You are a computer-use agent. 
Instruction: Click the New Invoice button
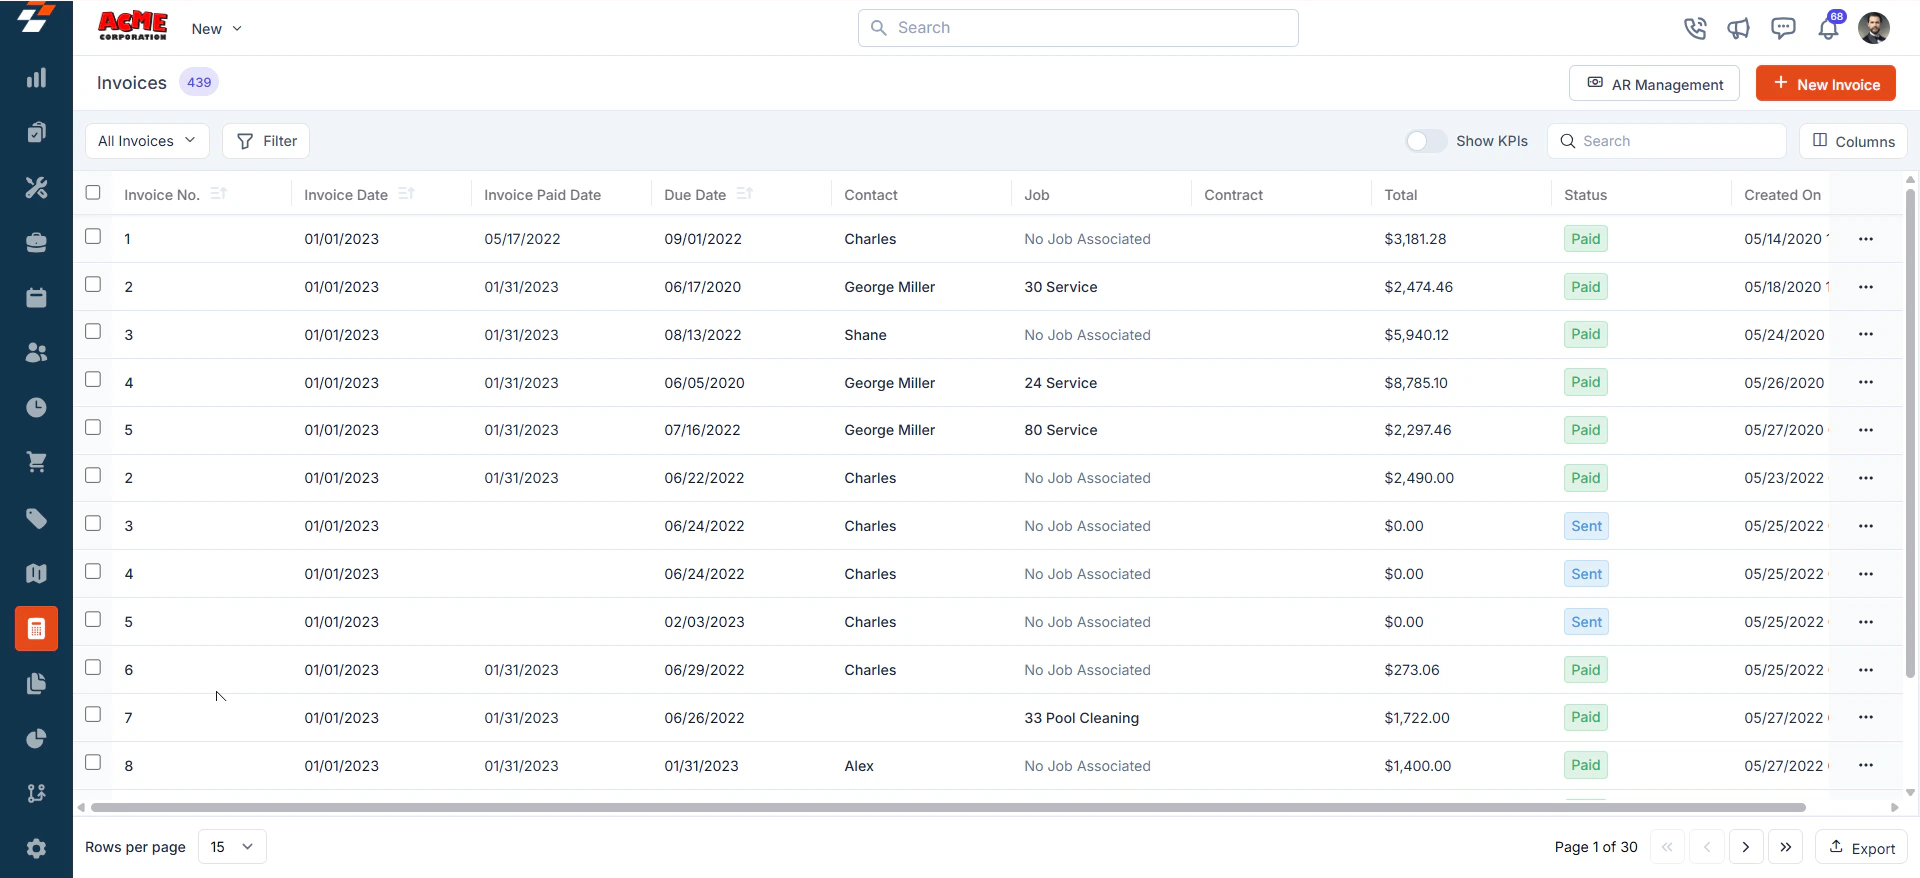[x=1826, y=84]
